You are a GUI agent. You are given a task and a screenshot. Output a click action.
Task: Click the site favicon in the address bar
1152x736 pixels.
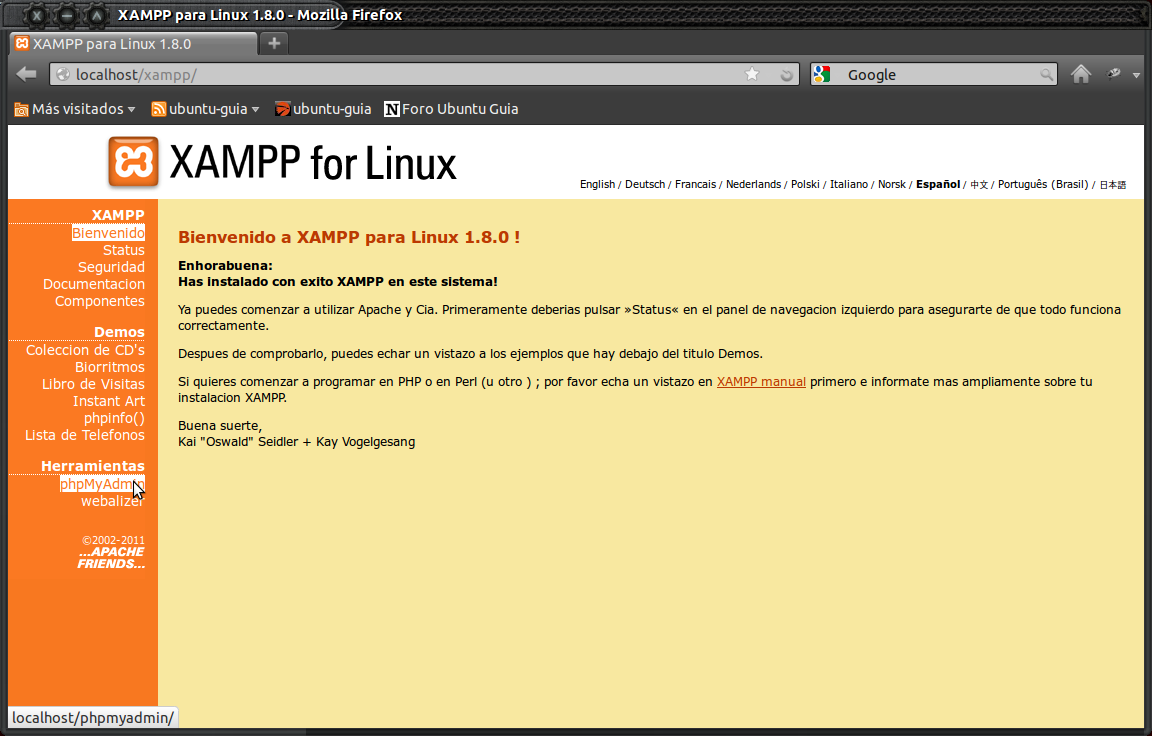click(x=62, y=73)
